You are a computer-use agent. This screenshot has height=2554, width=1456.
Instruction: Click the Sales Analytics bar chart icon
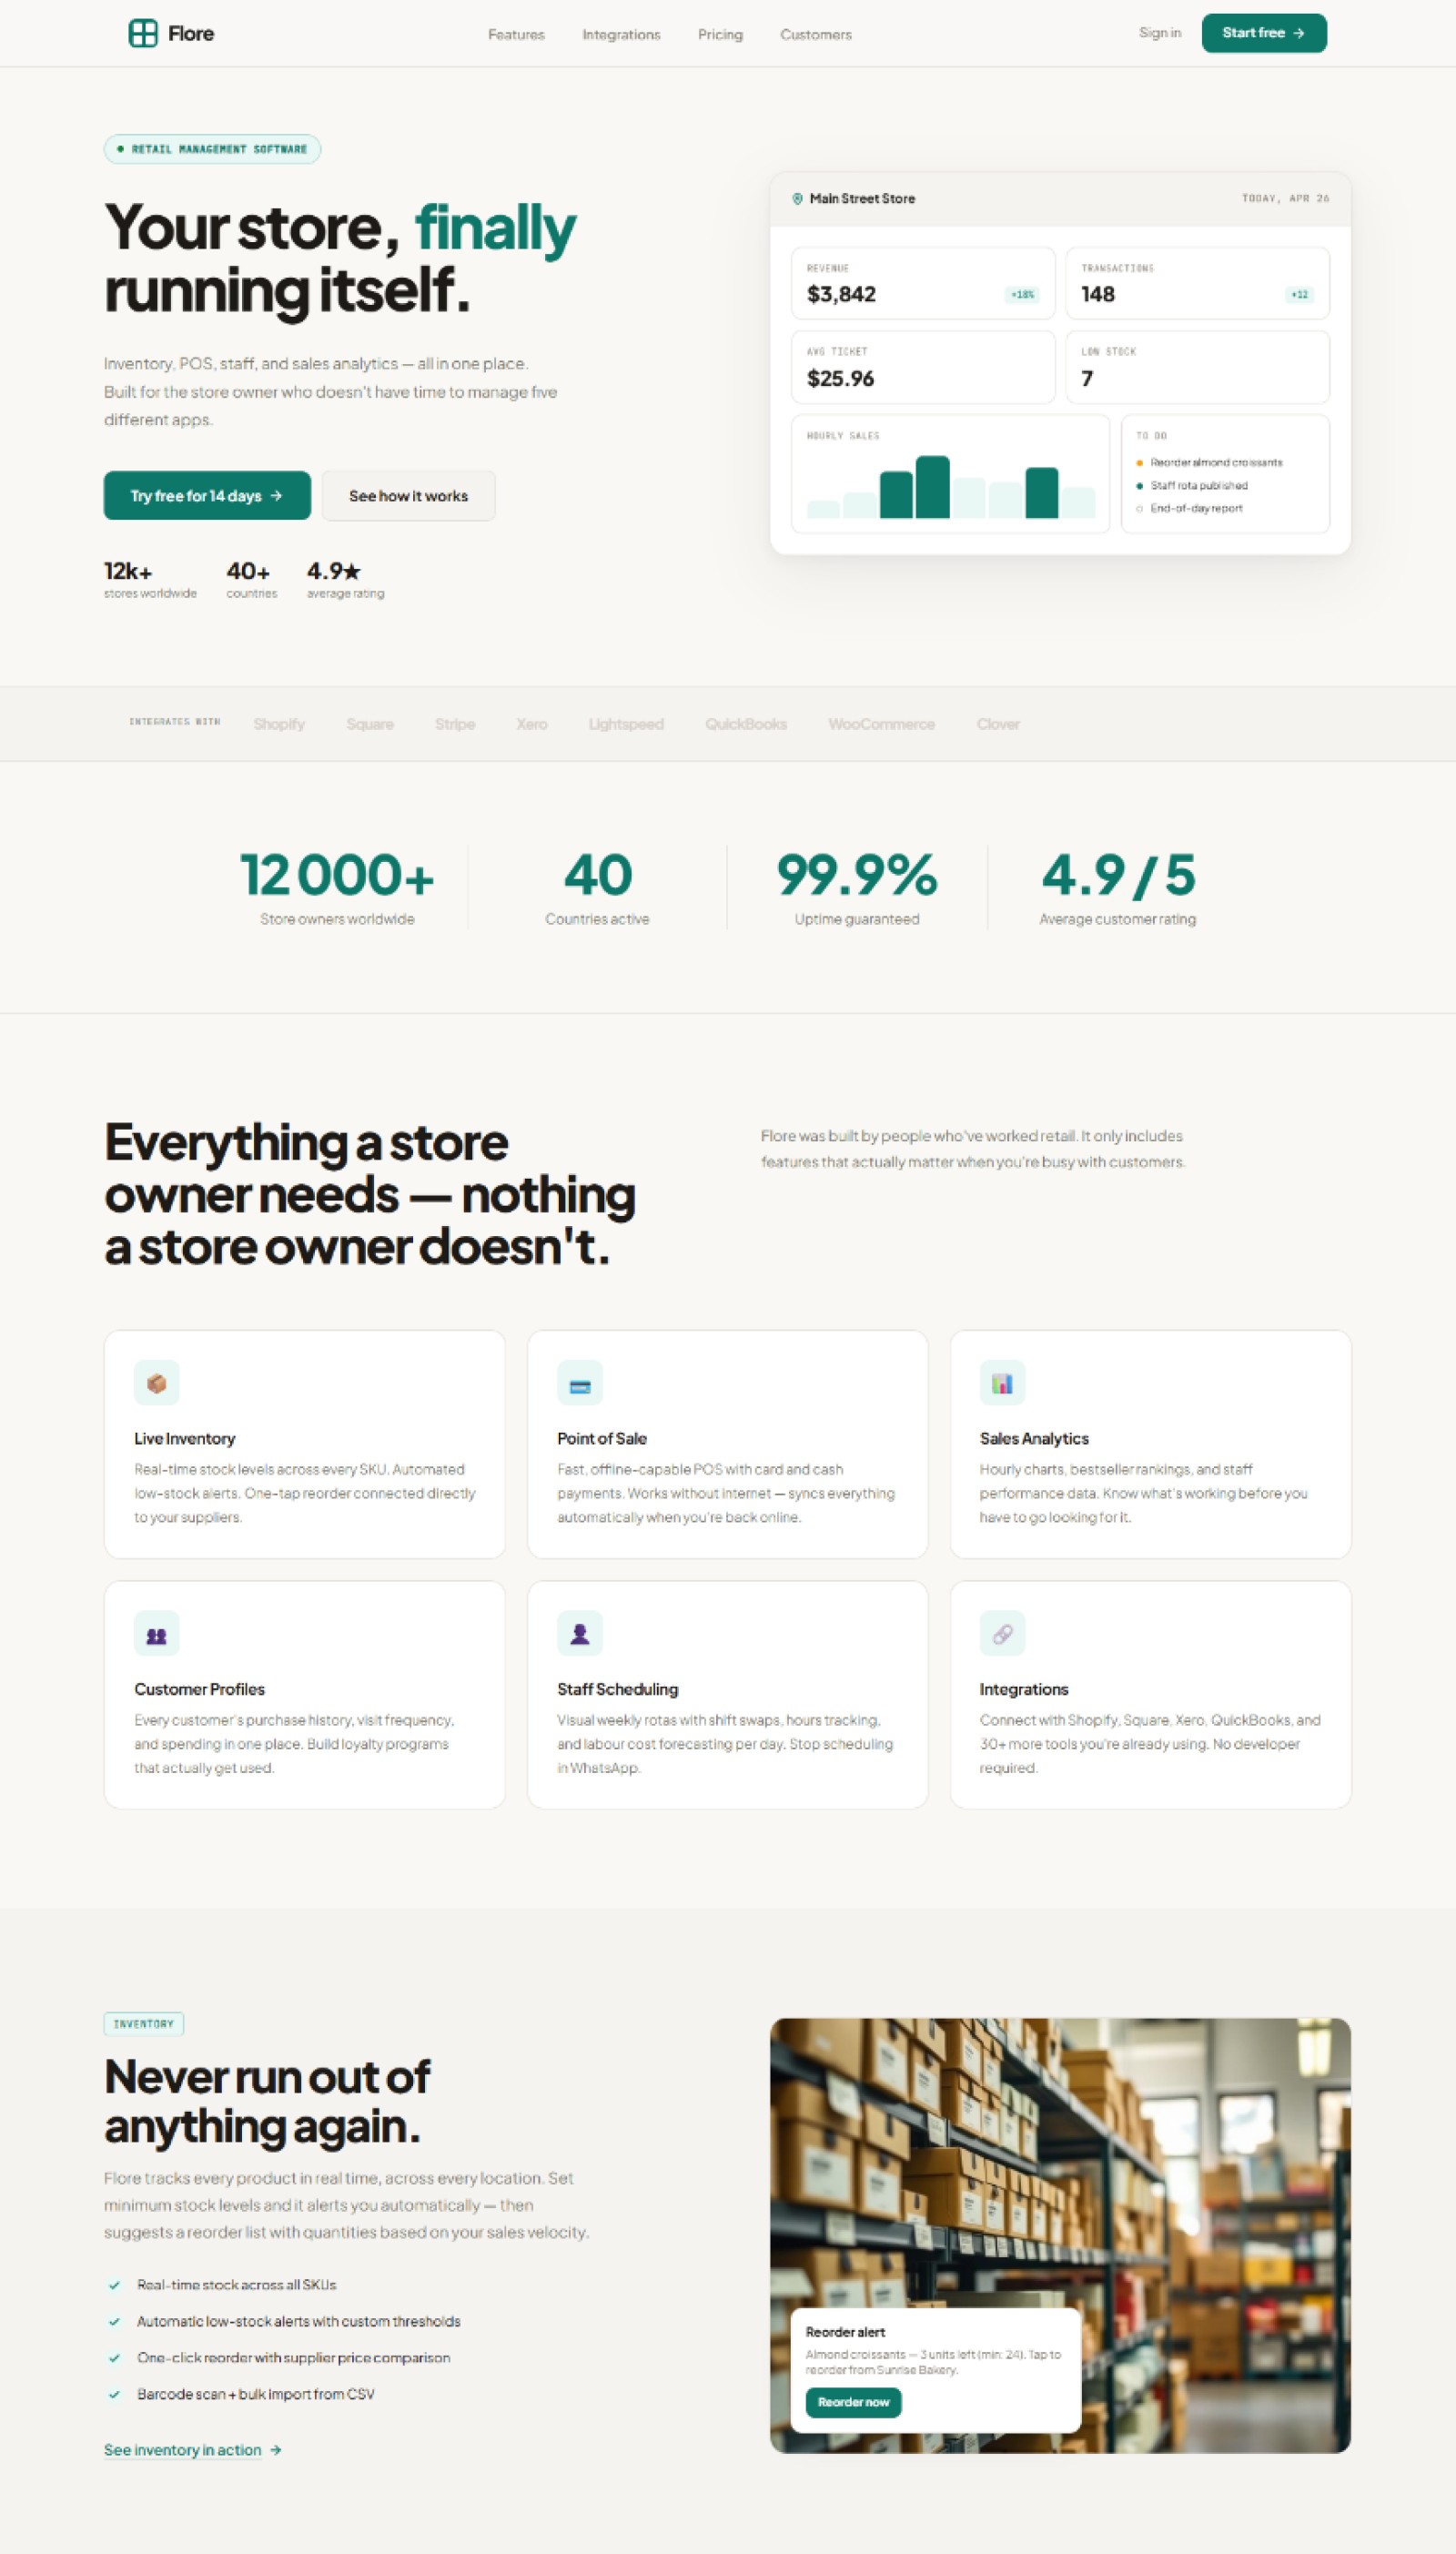(x=1001, y=1382)
